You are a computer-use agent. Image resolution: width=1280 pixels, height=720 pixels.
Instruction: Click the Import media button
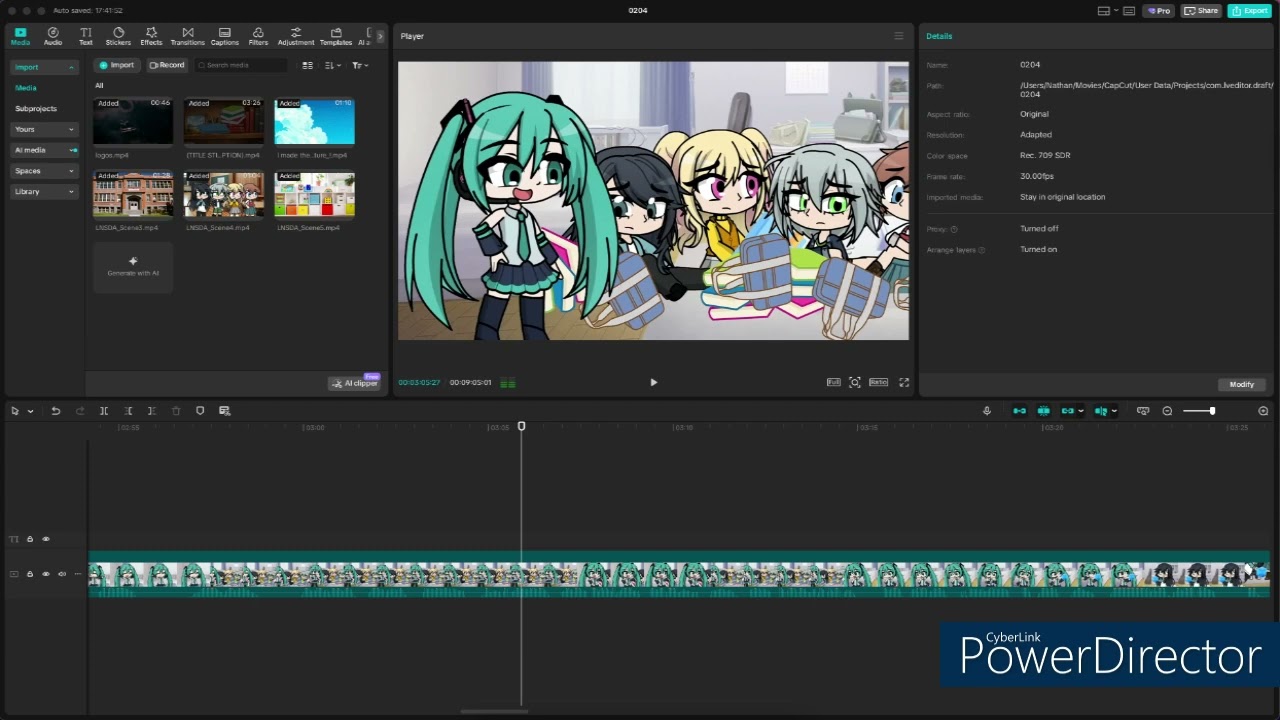coord(118,65)
